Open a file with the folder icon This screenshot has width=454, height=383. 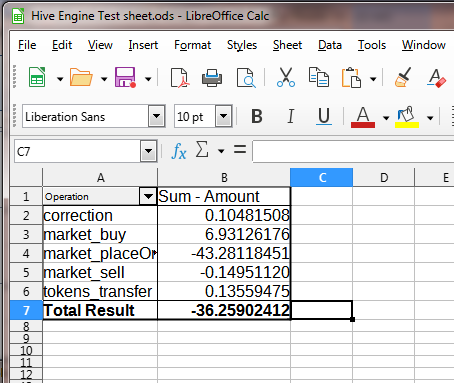click(81, 77)
